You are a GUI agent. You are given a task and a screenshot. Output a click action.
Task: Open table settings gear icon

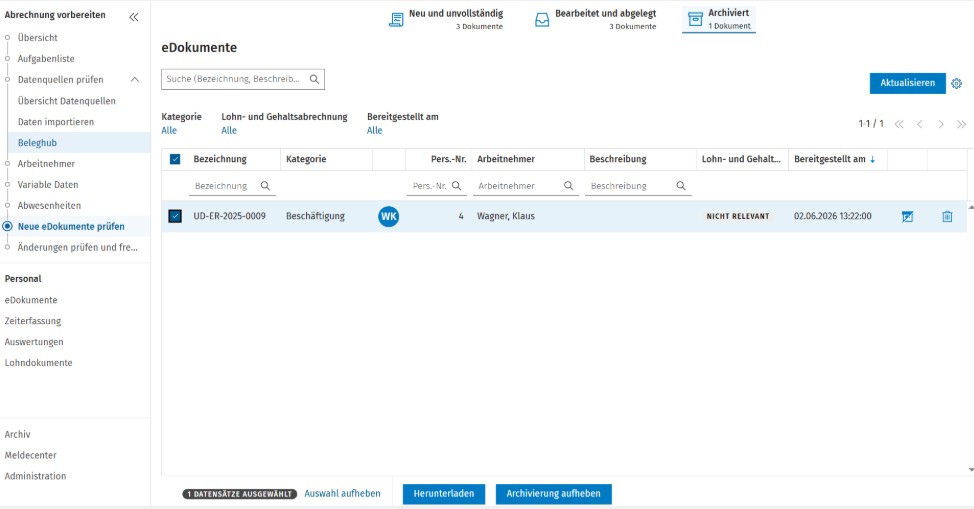956,83
